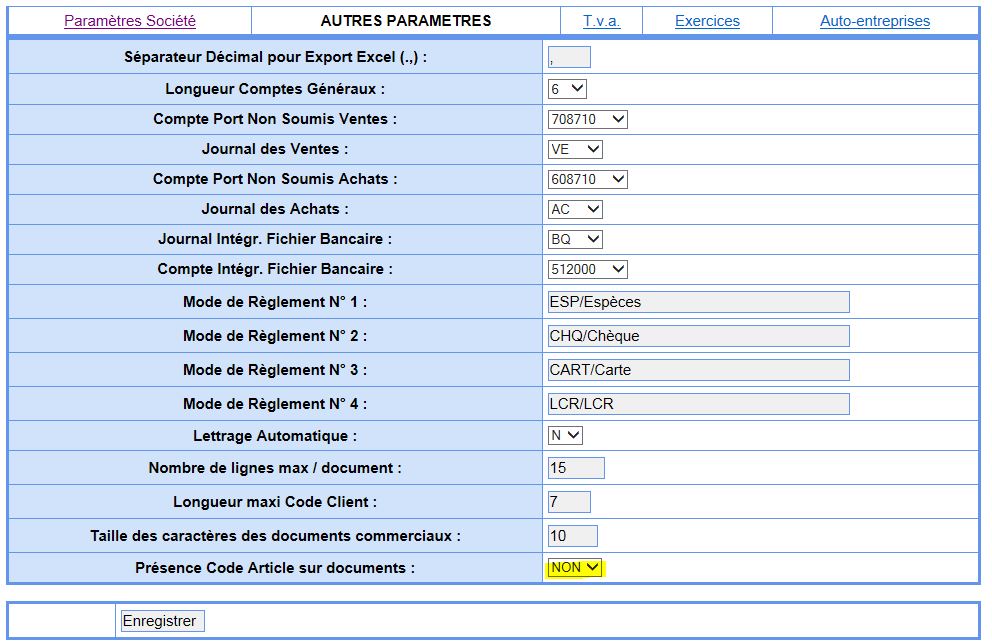Expand the Compte Intégr. Fichier Bancaire dropdown
This screenshot has height=643, width=992.
tap(587, 269)
